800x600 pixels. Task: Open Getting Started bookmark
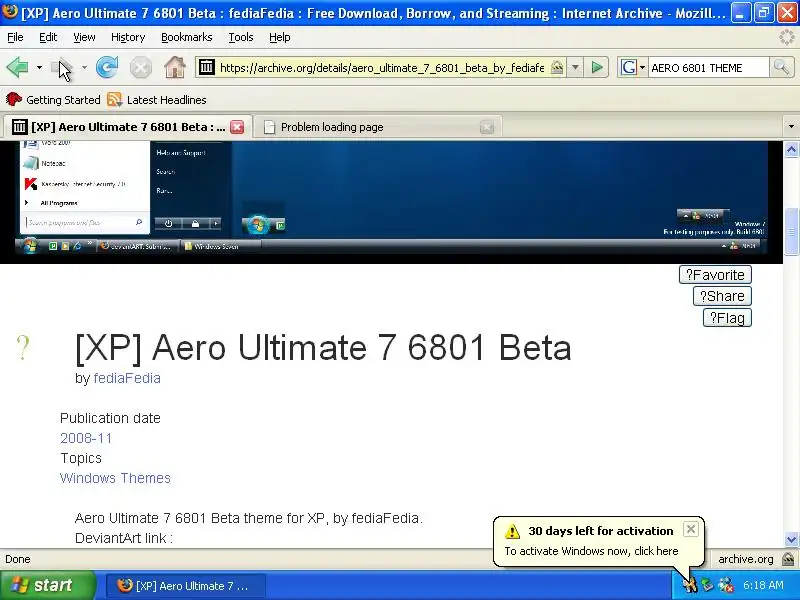point(53,99)
